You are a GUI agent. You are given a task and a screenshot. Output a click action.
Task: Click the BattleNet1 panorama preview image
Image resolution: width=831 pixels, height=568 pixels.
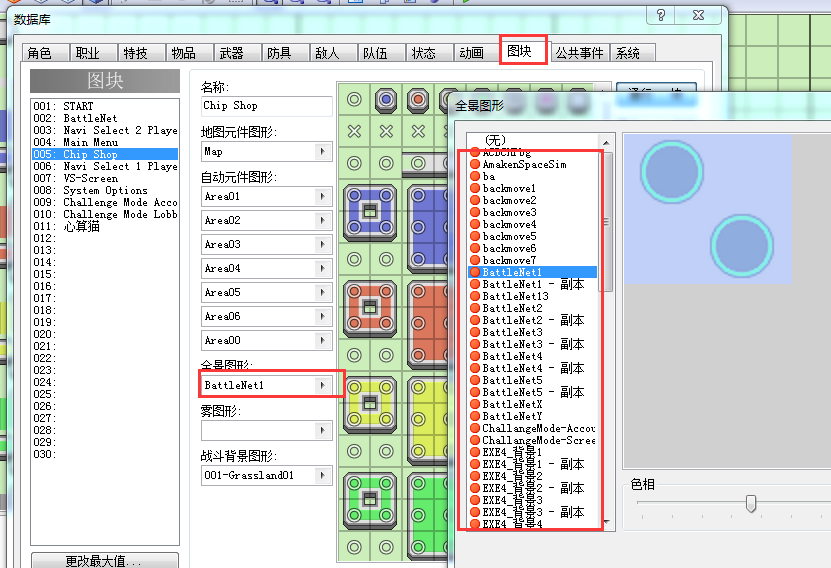pyautogui.click(x=708, y=209)
